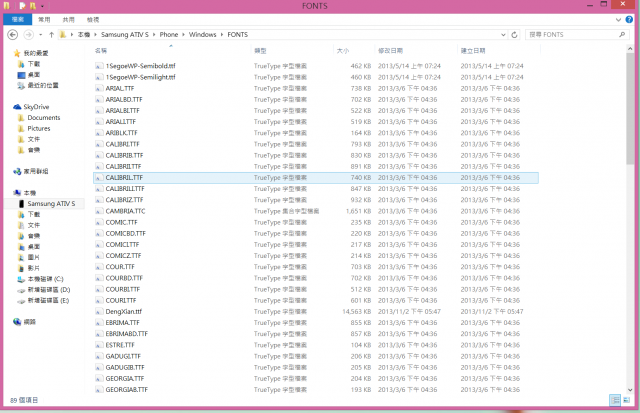
Task: Open drive (D:) in navigation pane
Action: click(49, 290)
